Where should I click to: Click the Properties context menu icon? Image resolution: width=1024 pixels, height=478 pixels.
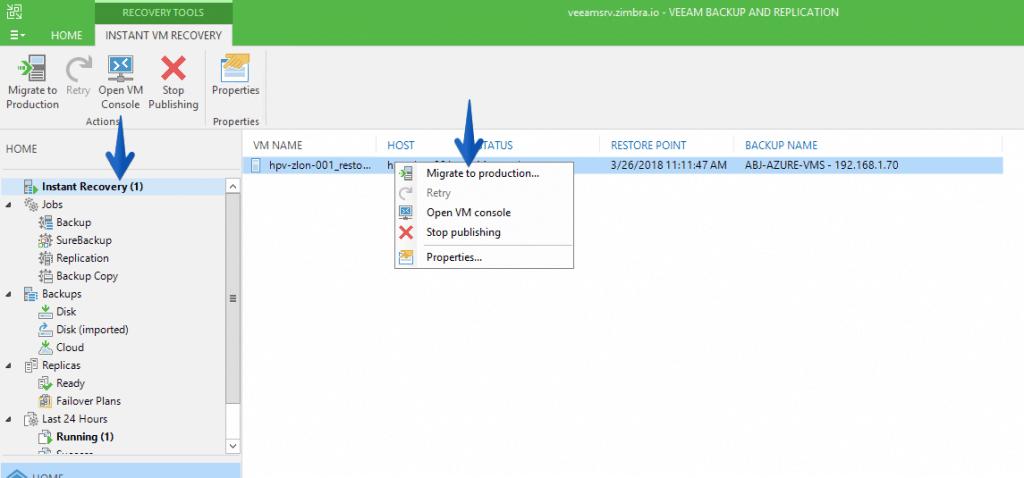(x=406, y=257)
